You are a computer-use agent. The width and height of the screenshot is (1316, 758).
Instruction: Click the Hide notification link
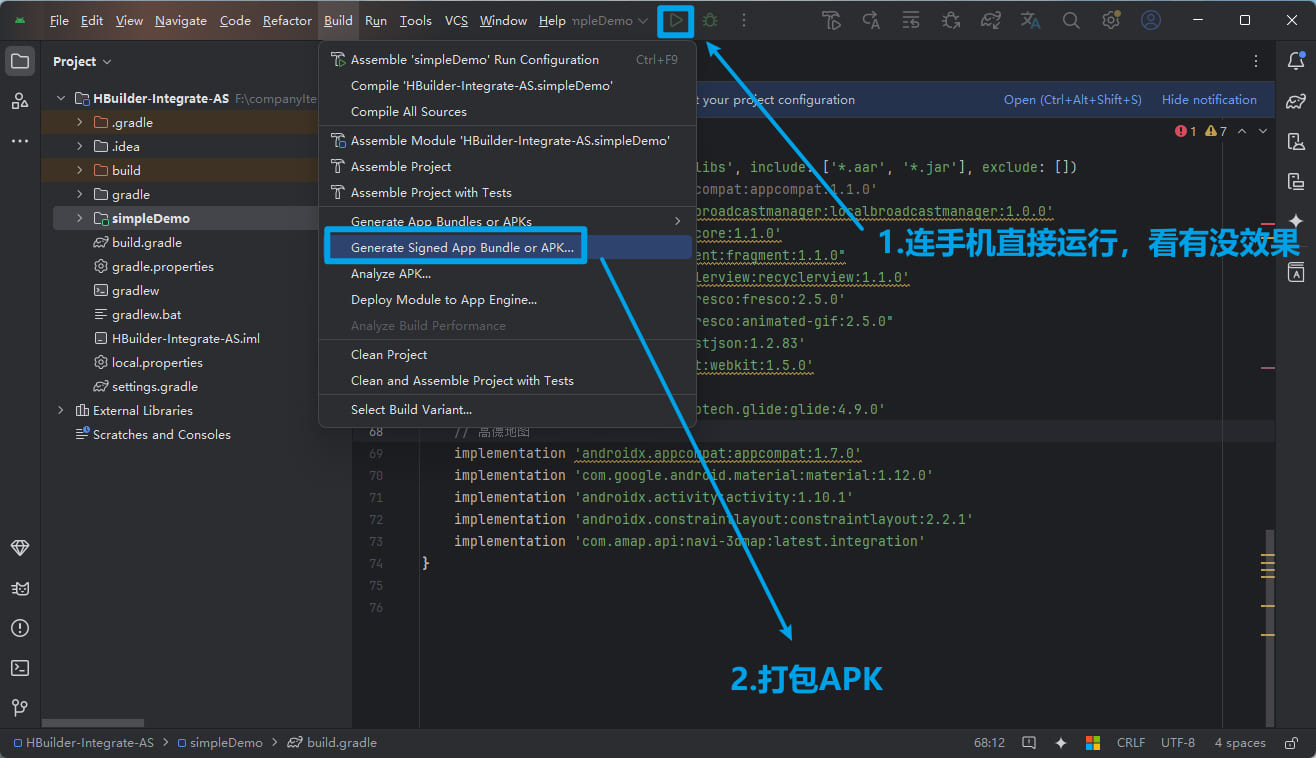(x=1208, y=100)
